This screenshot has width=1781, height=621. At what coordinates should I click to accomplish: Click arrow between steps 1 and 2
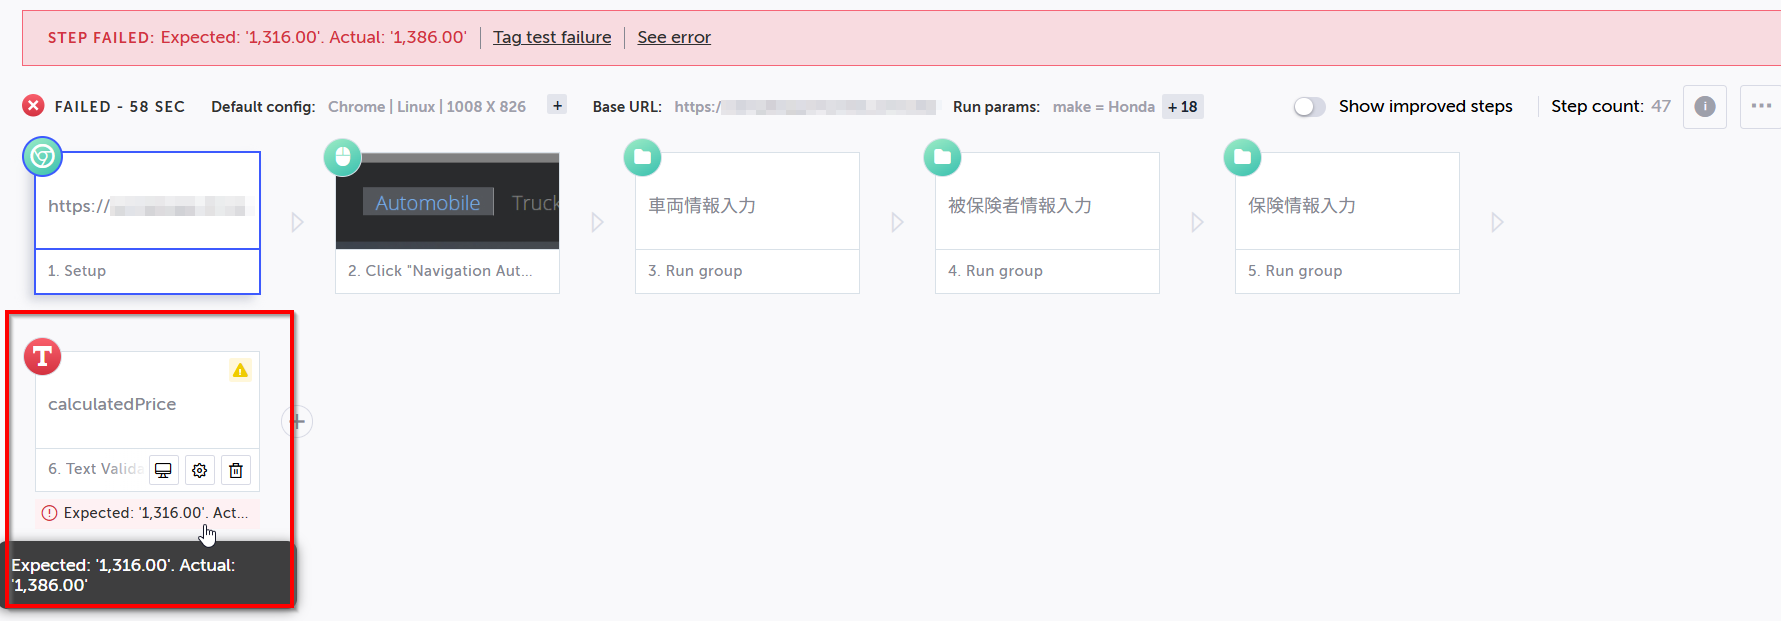tap(297, 222)
